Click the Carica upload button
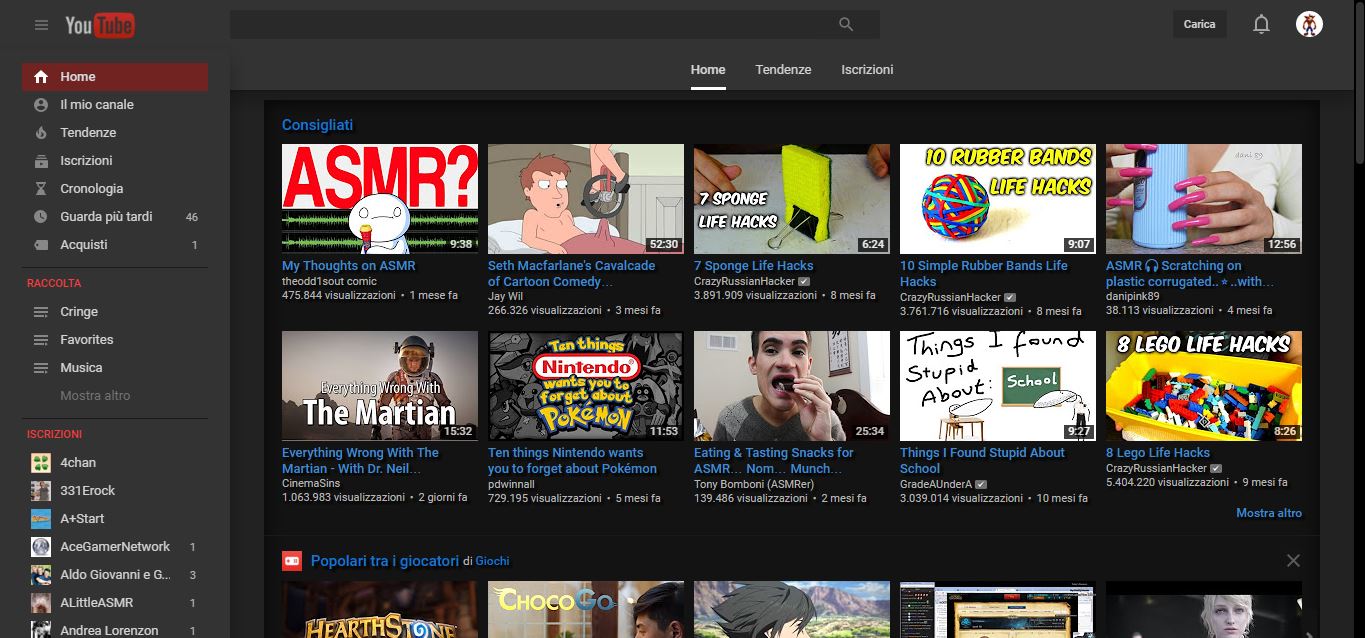Image resolution: width=1365 pixels, height=638 pixels. tap(1199, 25)
